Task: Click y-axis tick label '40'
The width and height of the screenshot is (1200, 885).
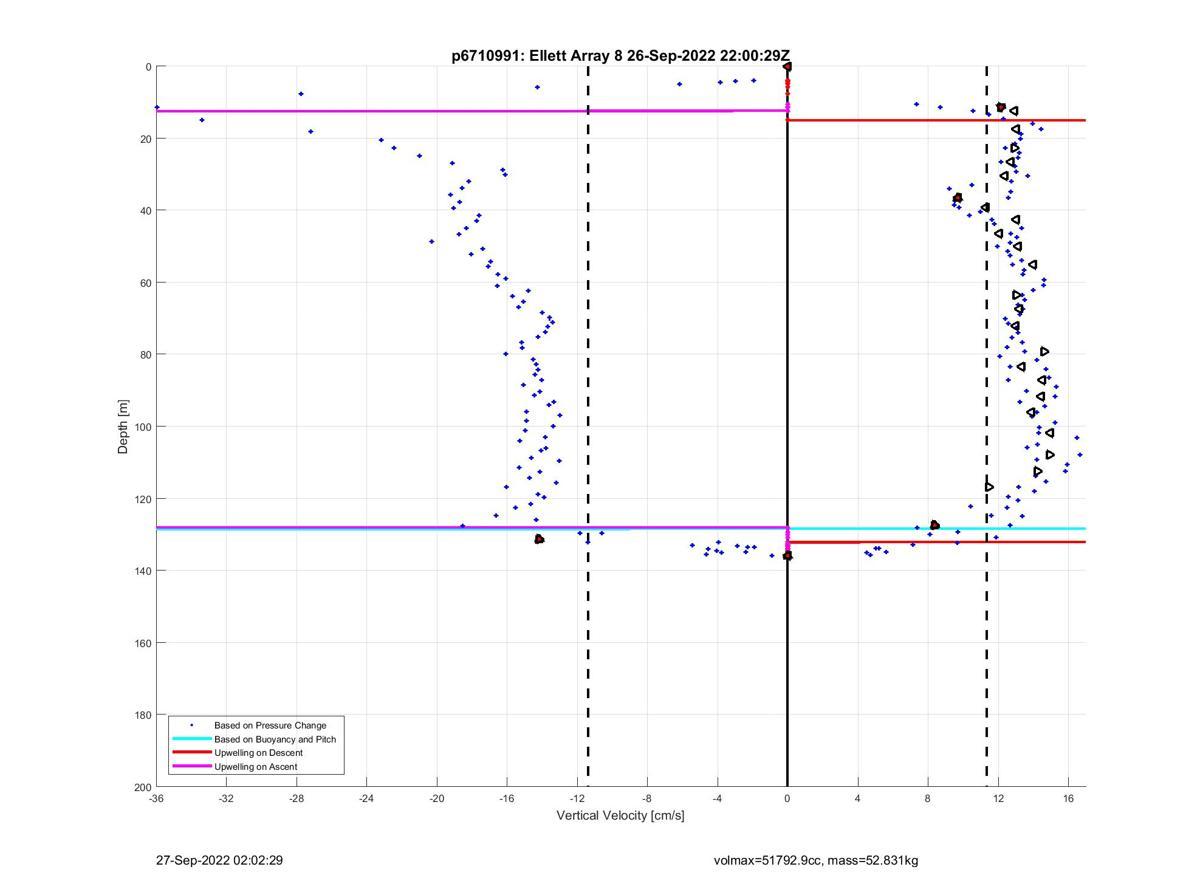Action: tap(145, 211)
